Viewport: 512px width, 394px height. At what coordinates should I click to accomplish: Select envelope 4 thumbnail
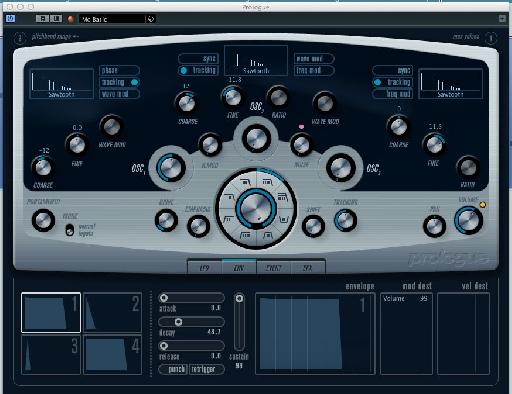(112, 354)
